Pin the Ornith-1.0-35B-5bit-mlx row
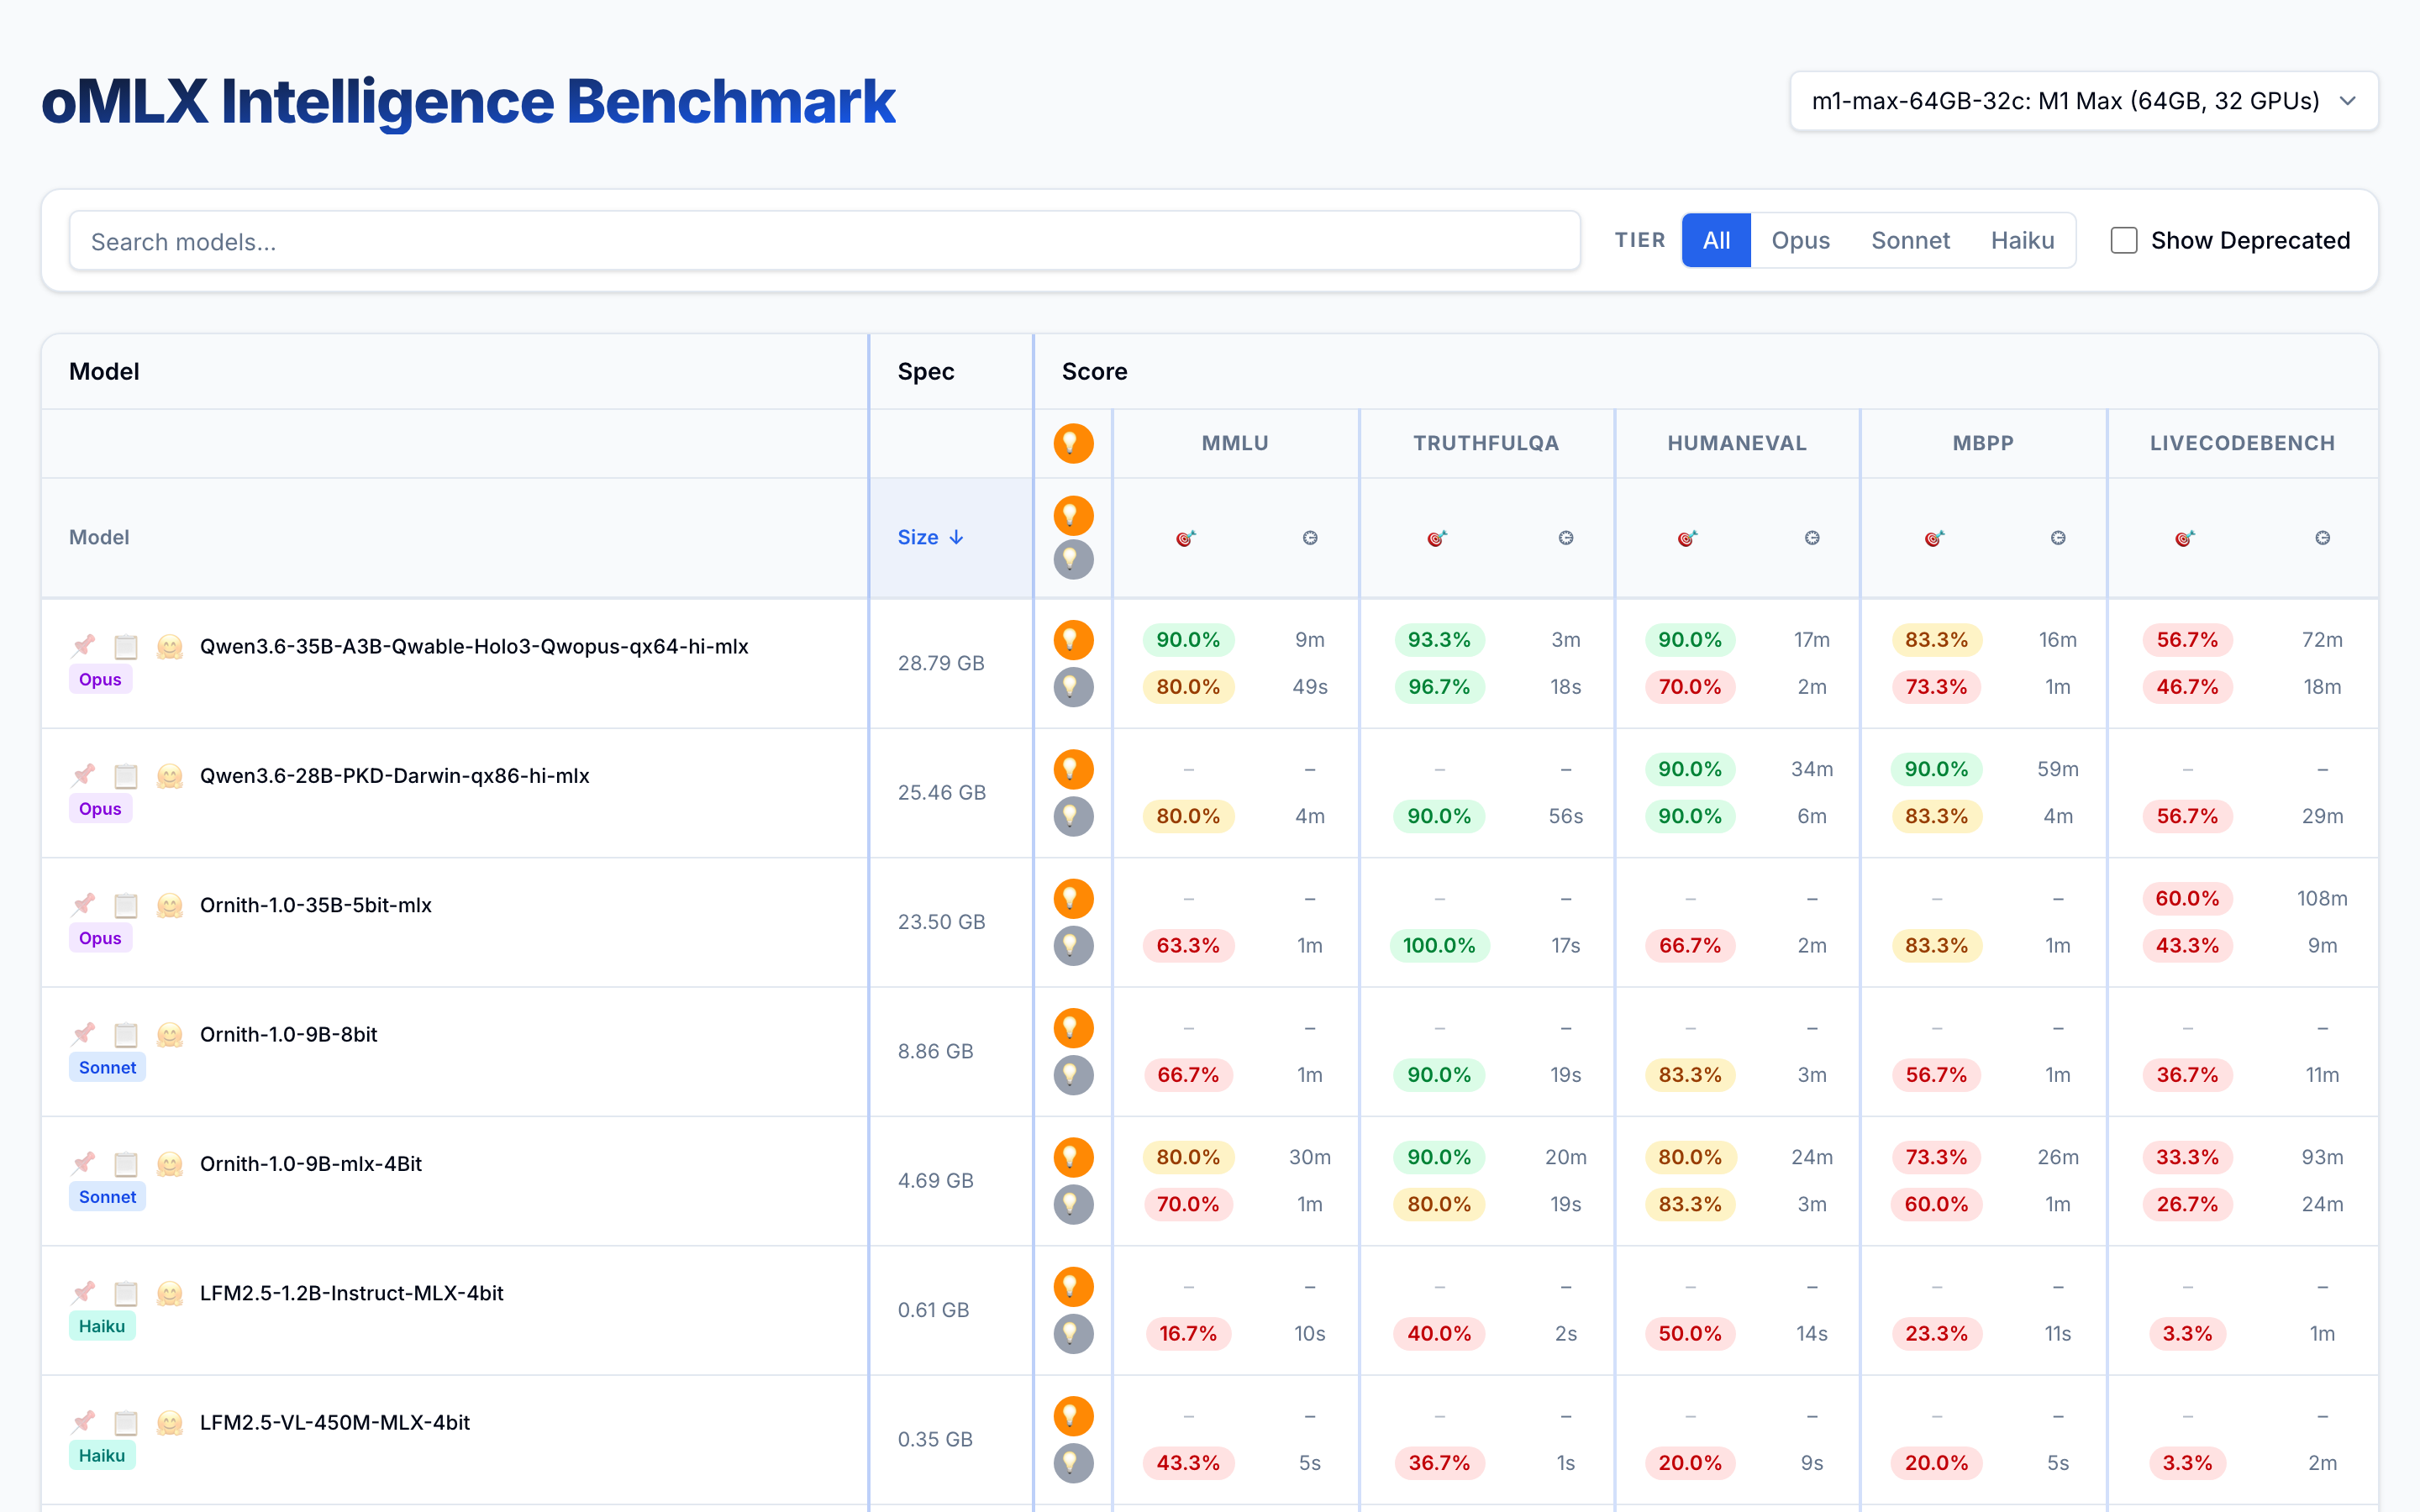 tap(84, 905)
